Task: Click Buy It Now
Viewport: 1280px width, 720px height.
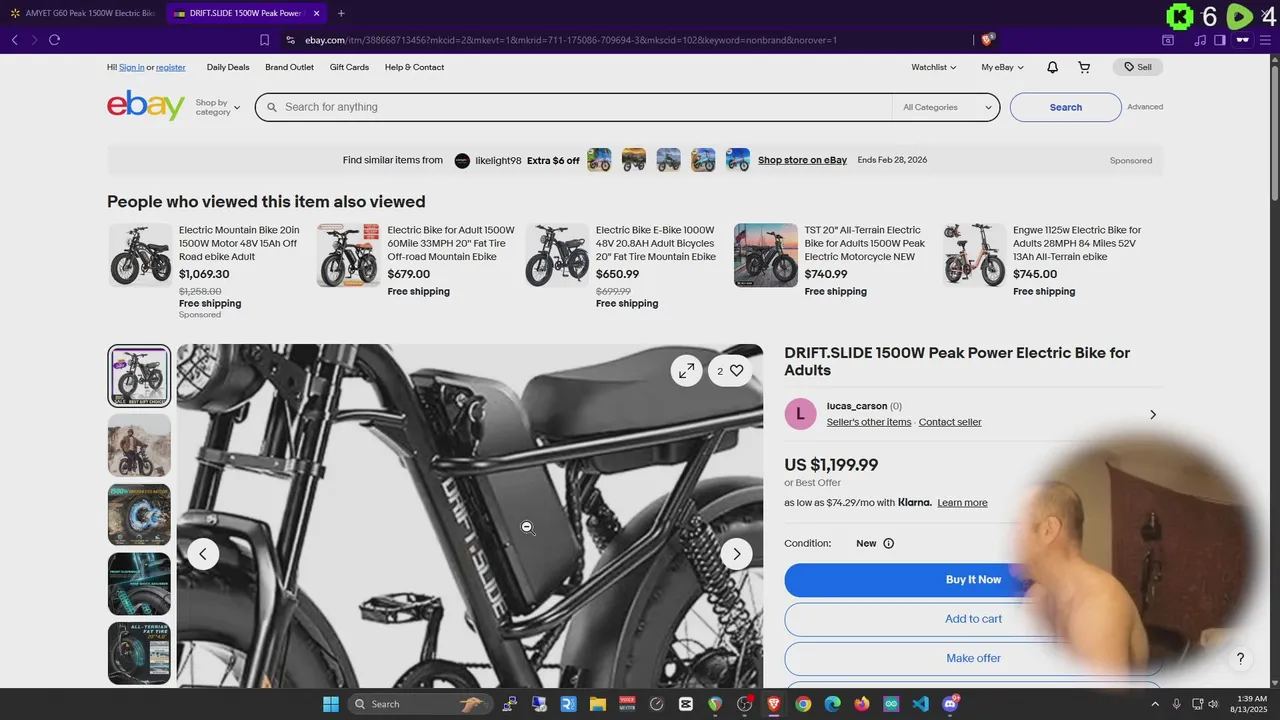Action: click(x=973, y=580)
